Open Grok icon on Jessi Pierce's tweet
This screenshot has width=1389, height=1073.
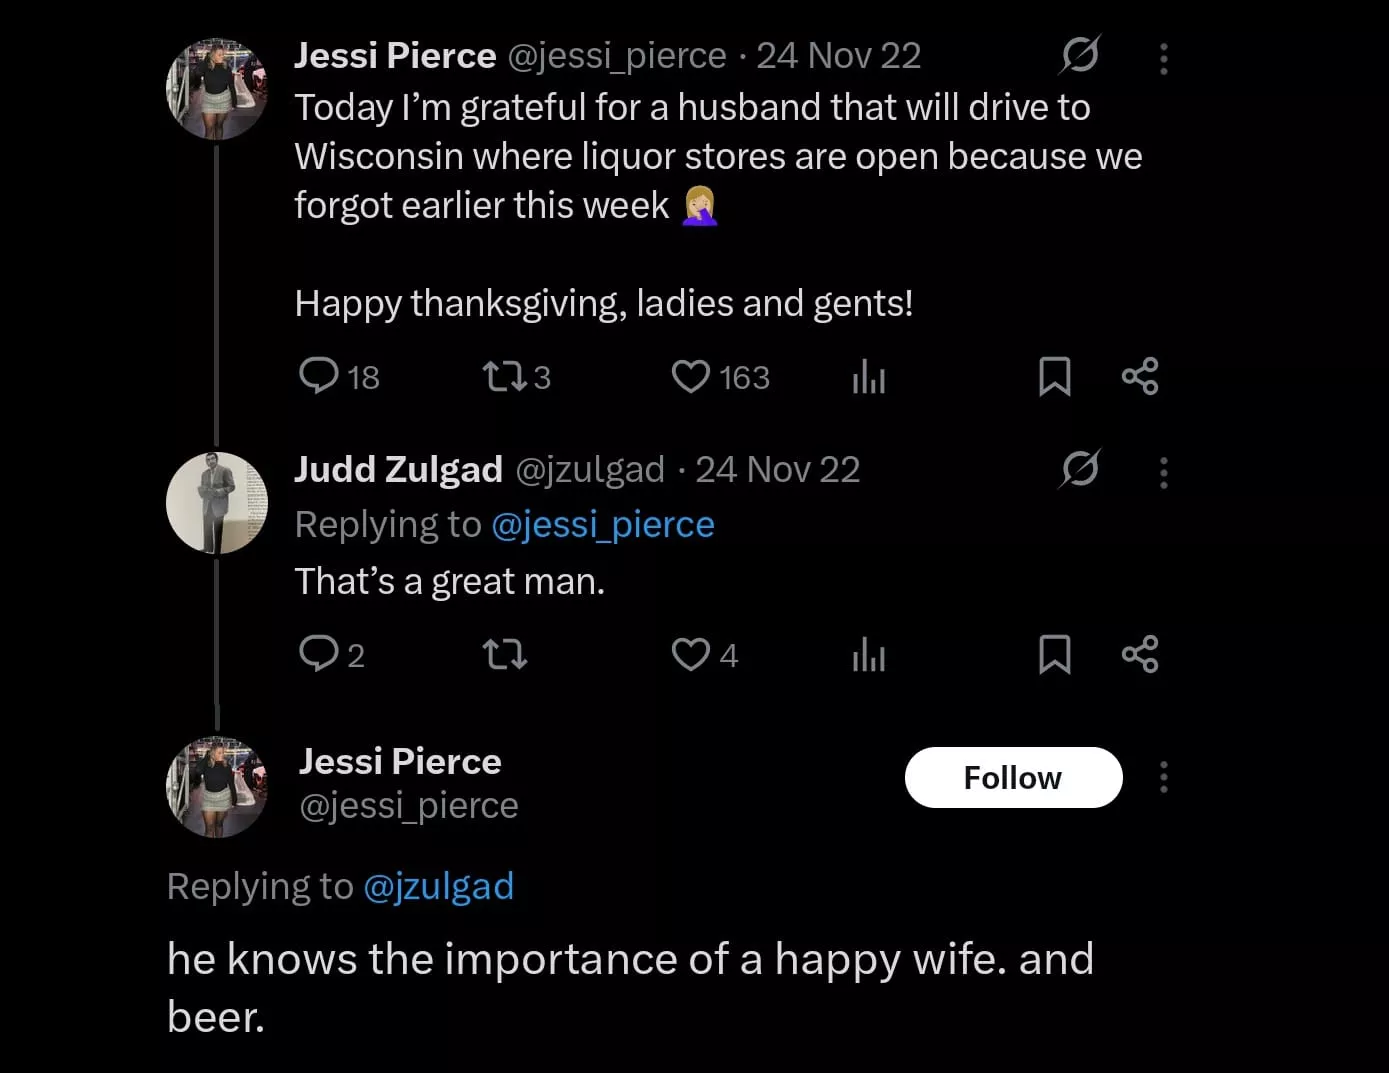1080,55
